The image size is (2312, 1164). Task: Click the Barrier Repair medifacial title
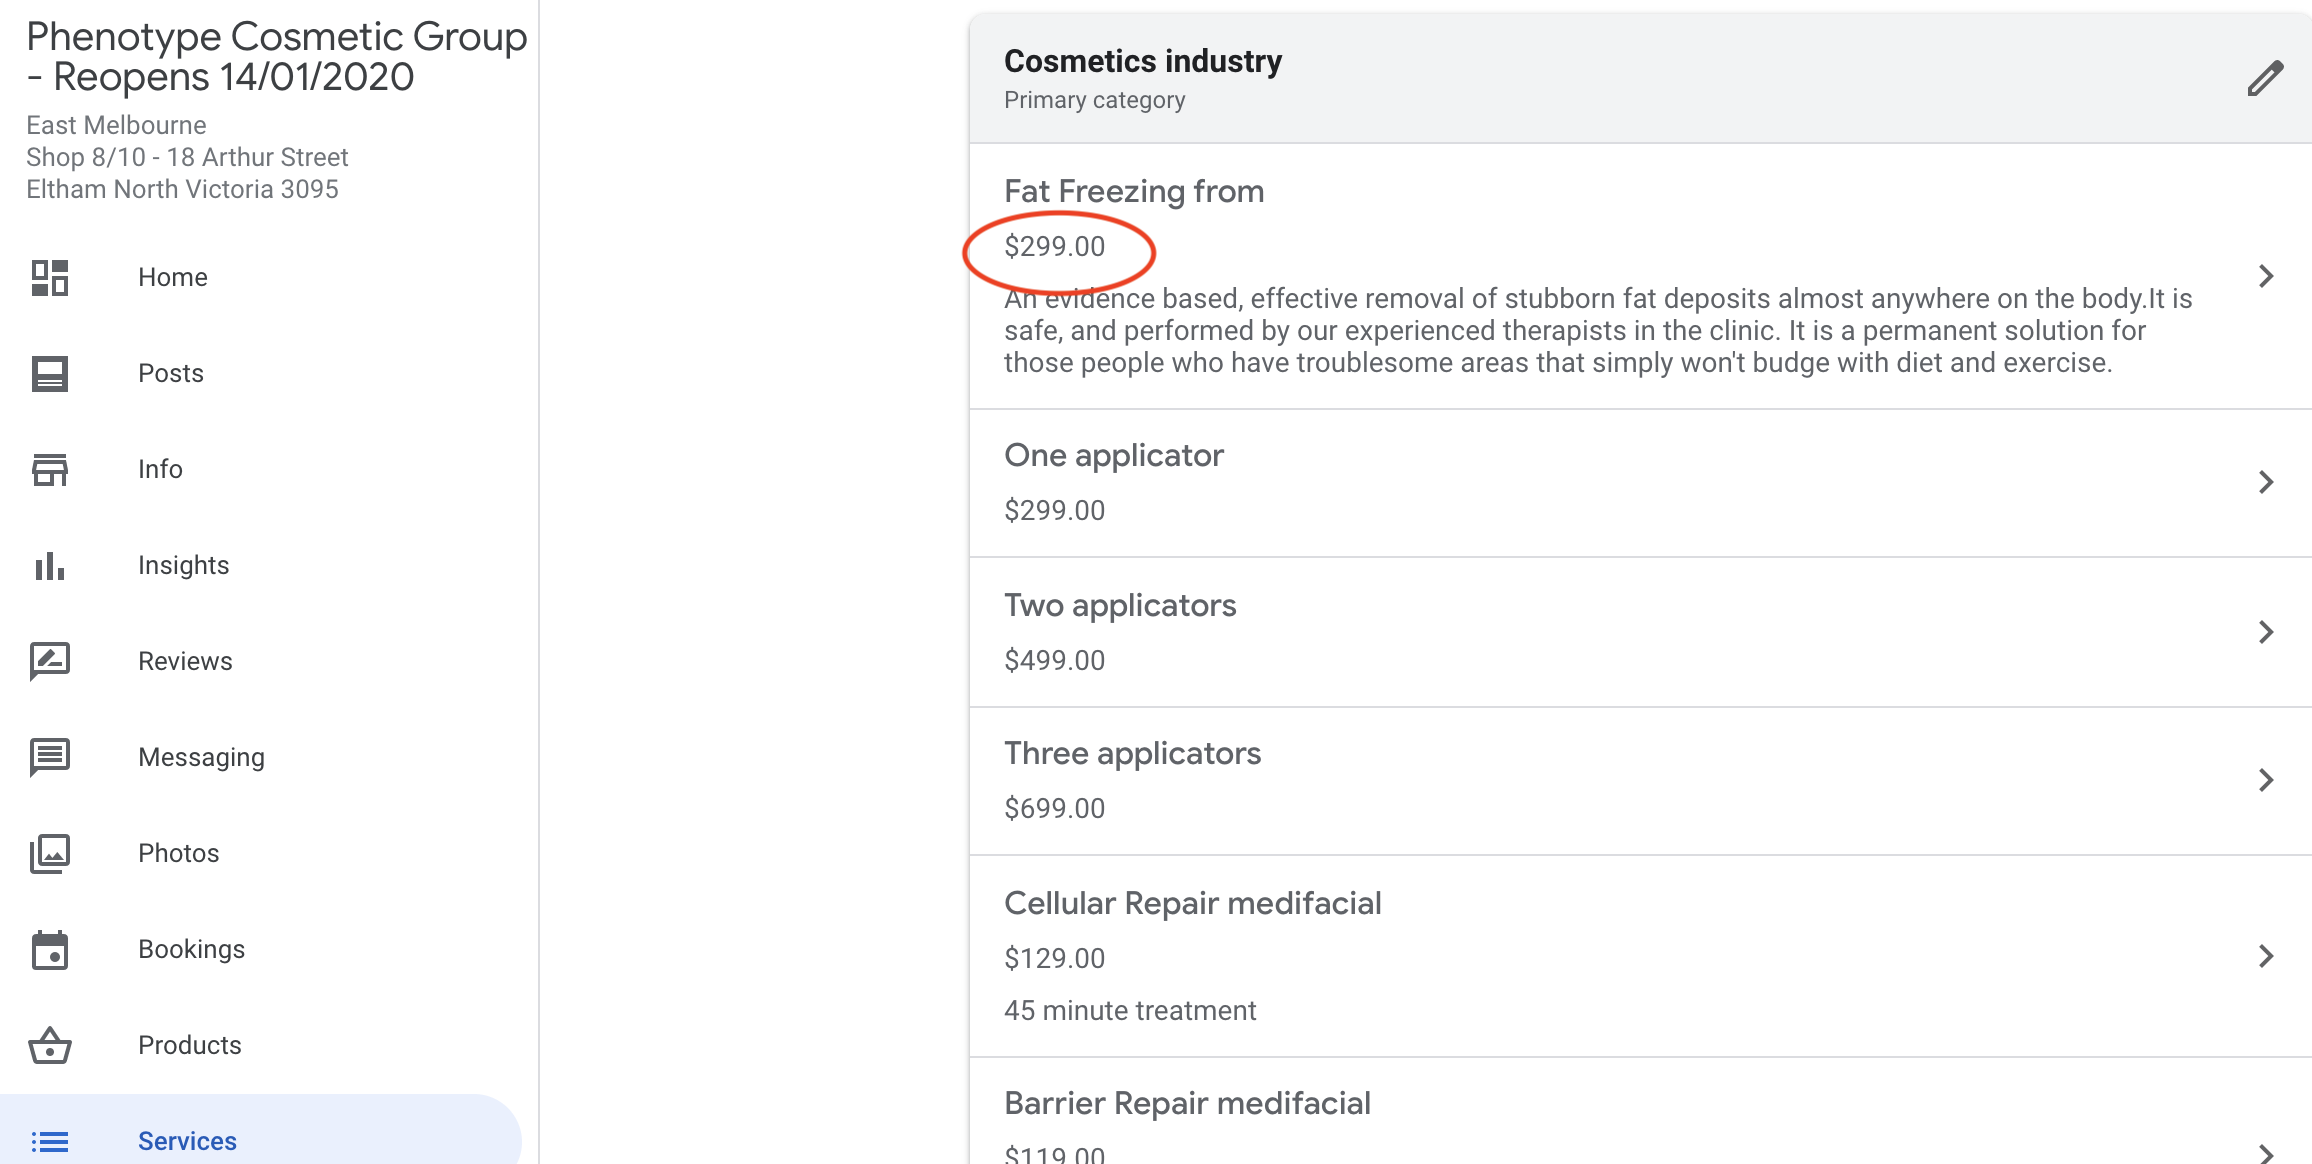click(1187, 1103)
